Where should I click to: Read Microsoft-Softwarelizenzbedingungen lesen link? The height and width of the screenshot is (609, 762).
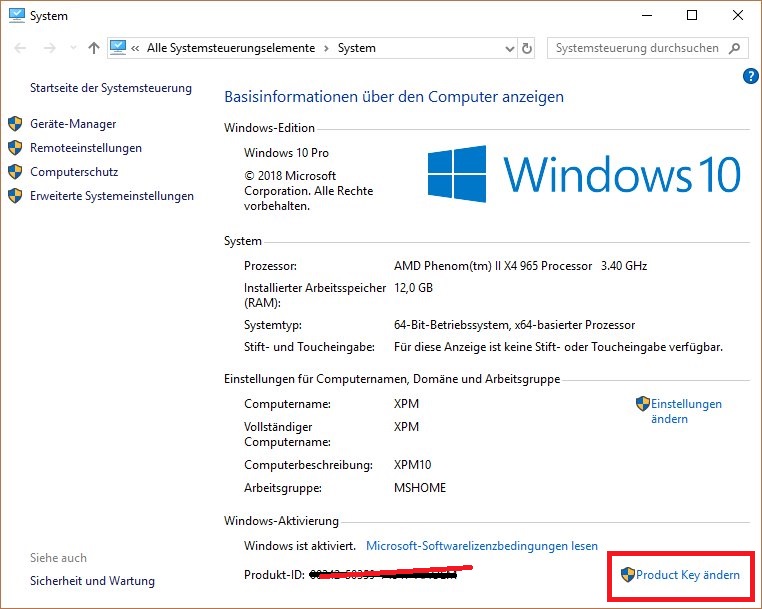point(482,546)
